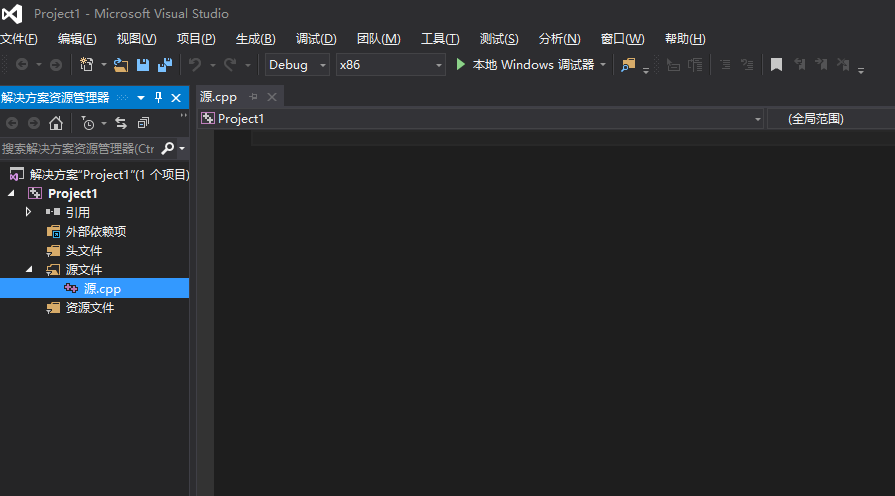Screen dimensions: 895x496
Task: Click the Solution Explorer search field
Action: click(79, 148)
